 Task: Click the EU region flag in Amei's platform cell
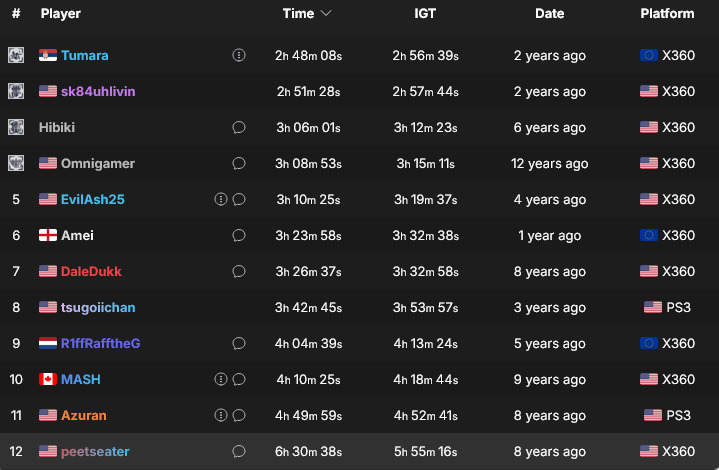649,235
